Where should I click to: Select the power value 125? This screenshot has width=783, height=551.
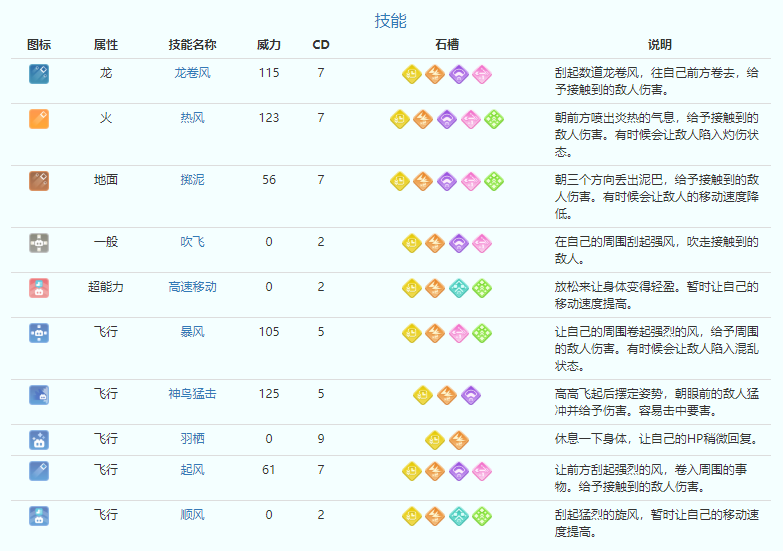click(269, 394)
